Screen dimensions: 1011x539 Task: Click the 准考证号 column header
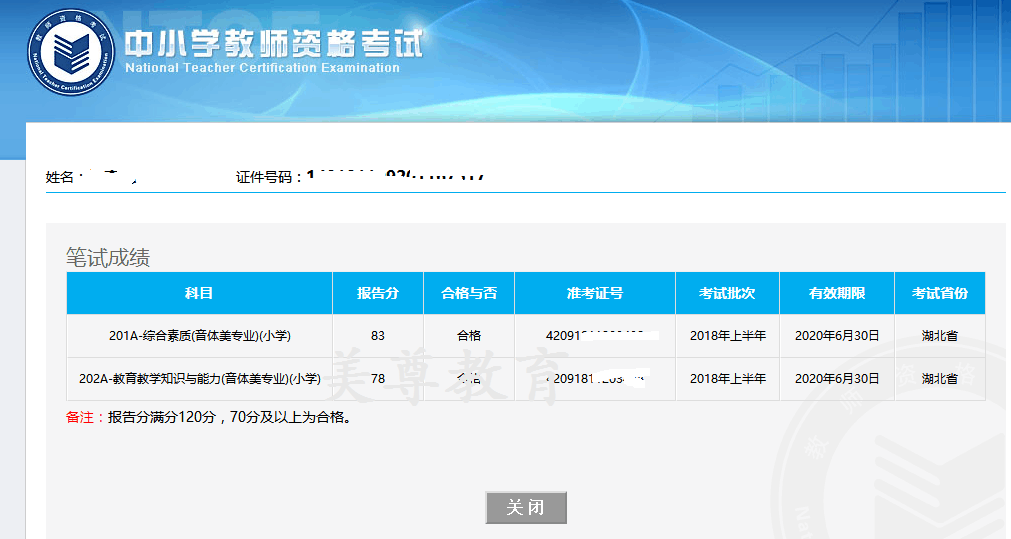pyautogui.click(x=595, y=293)
